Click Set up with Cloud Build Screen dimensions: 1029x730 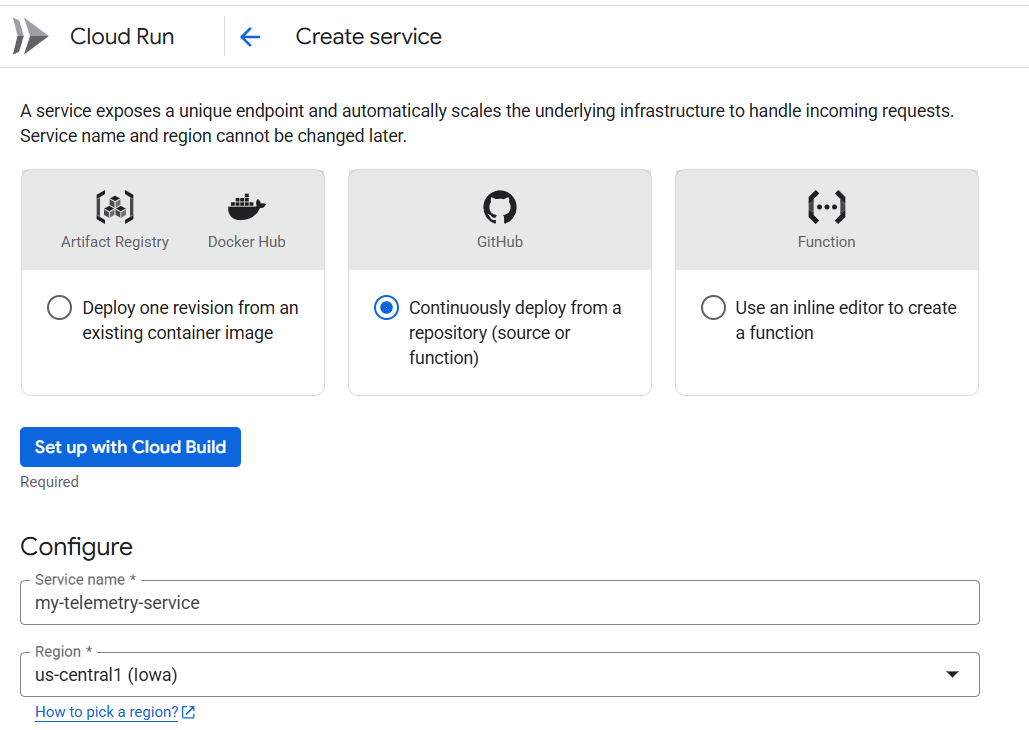(x=130, y=447)
